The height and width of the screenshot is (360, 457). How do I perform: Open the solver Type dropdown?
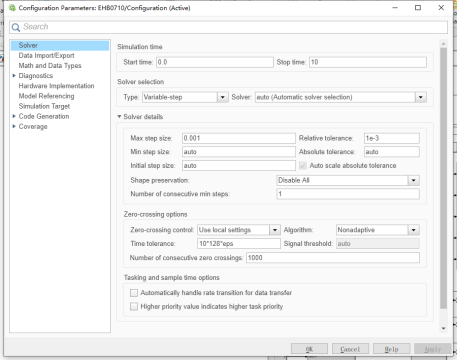pyautogui.click(x=222, y=97)
